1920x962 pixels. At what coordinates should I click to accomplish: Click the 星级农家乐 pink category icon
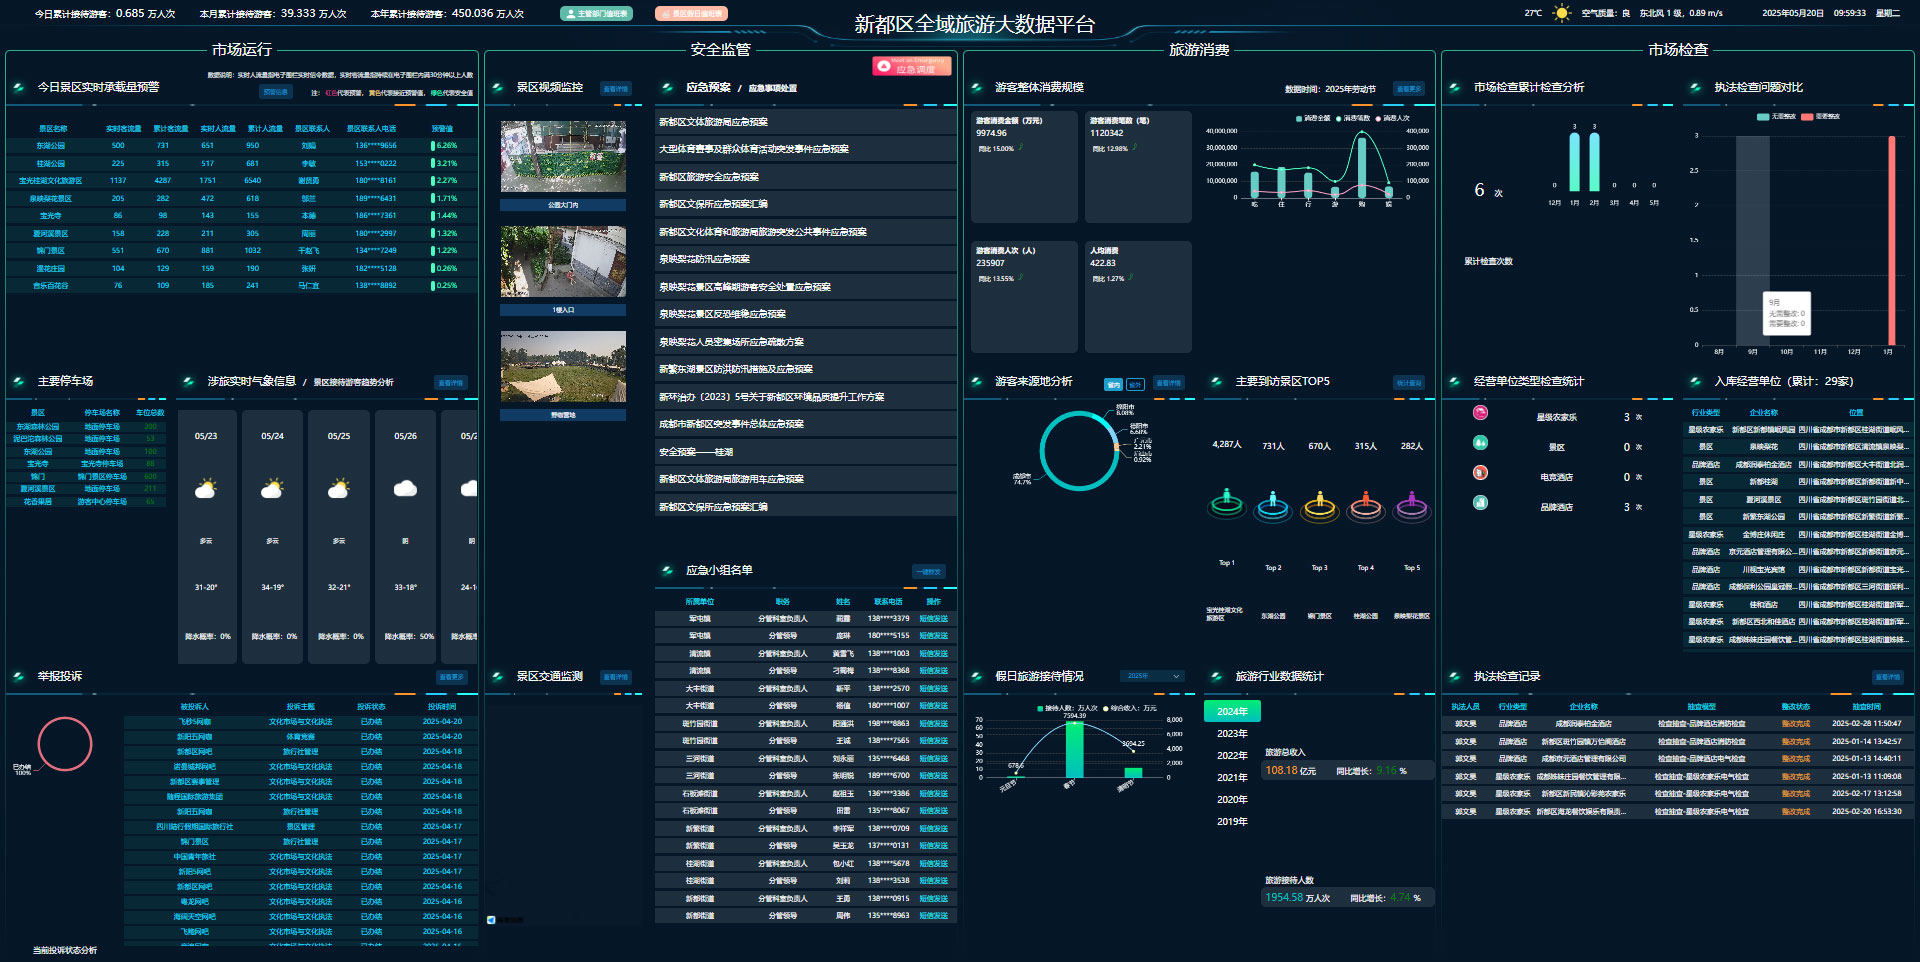click(x=1480, y=413)
